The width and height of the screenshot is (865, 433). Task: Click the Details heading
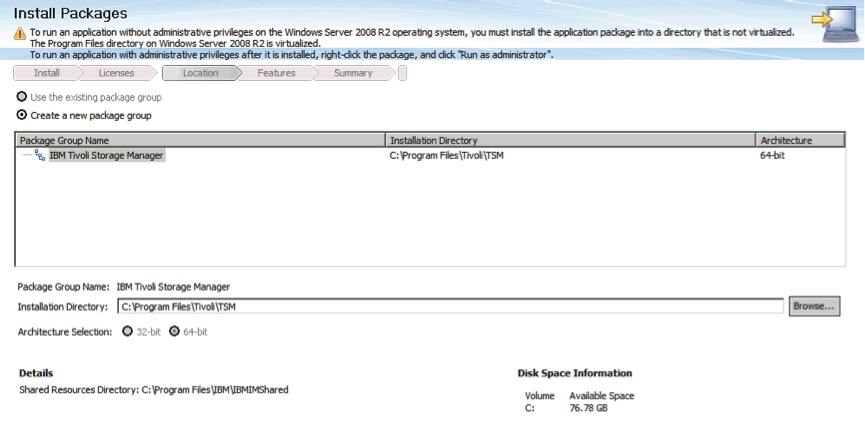(x=36, y=373)
